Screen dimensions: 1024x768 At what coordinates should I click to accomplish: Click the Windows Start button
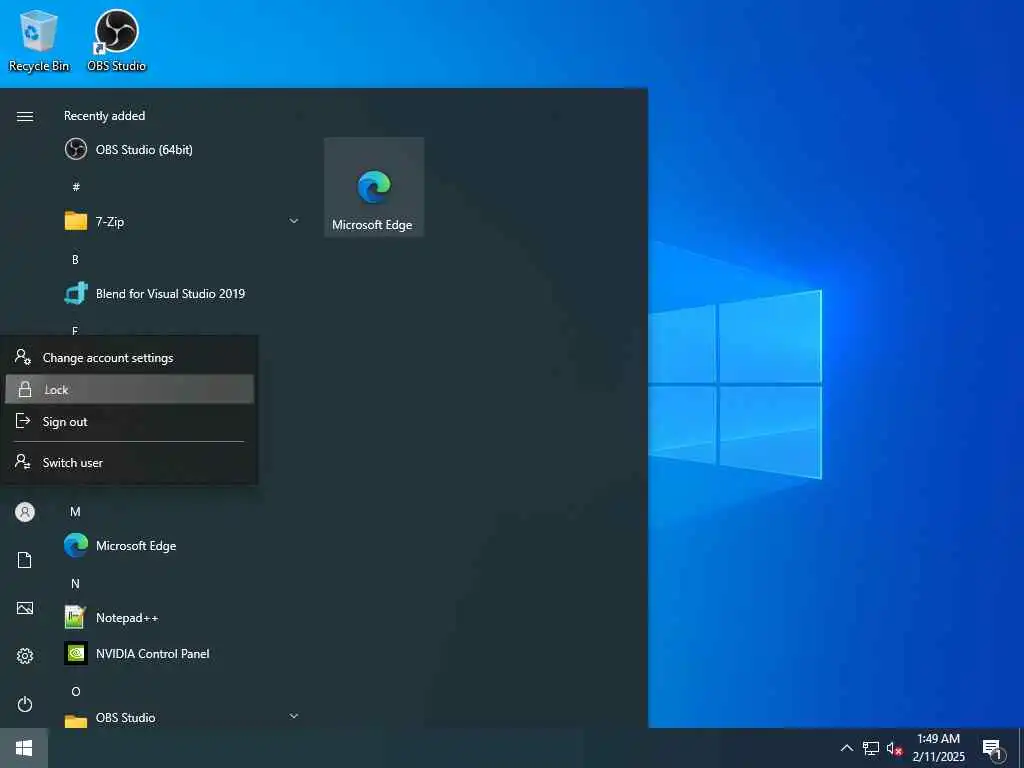24,748
